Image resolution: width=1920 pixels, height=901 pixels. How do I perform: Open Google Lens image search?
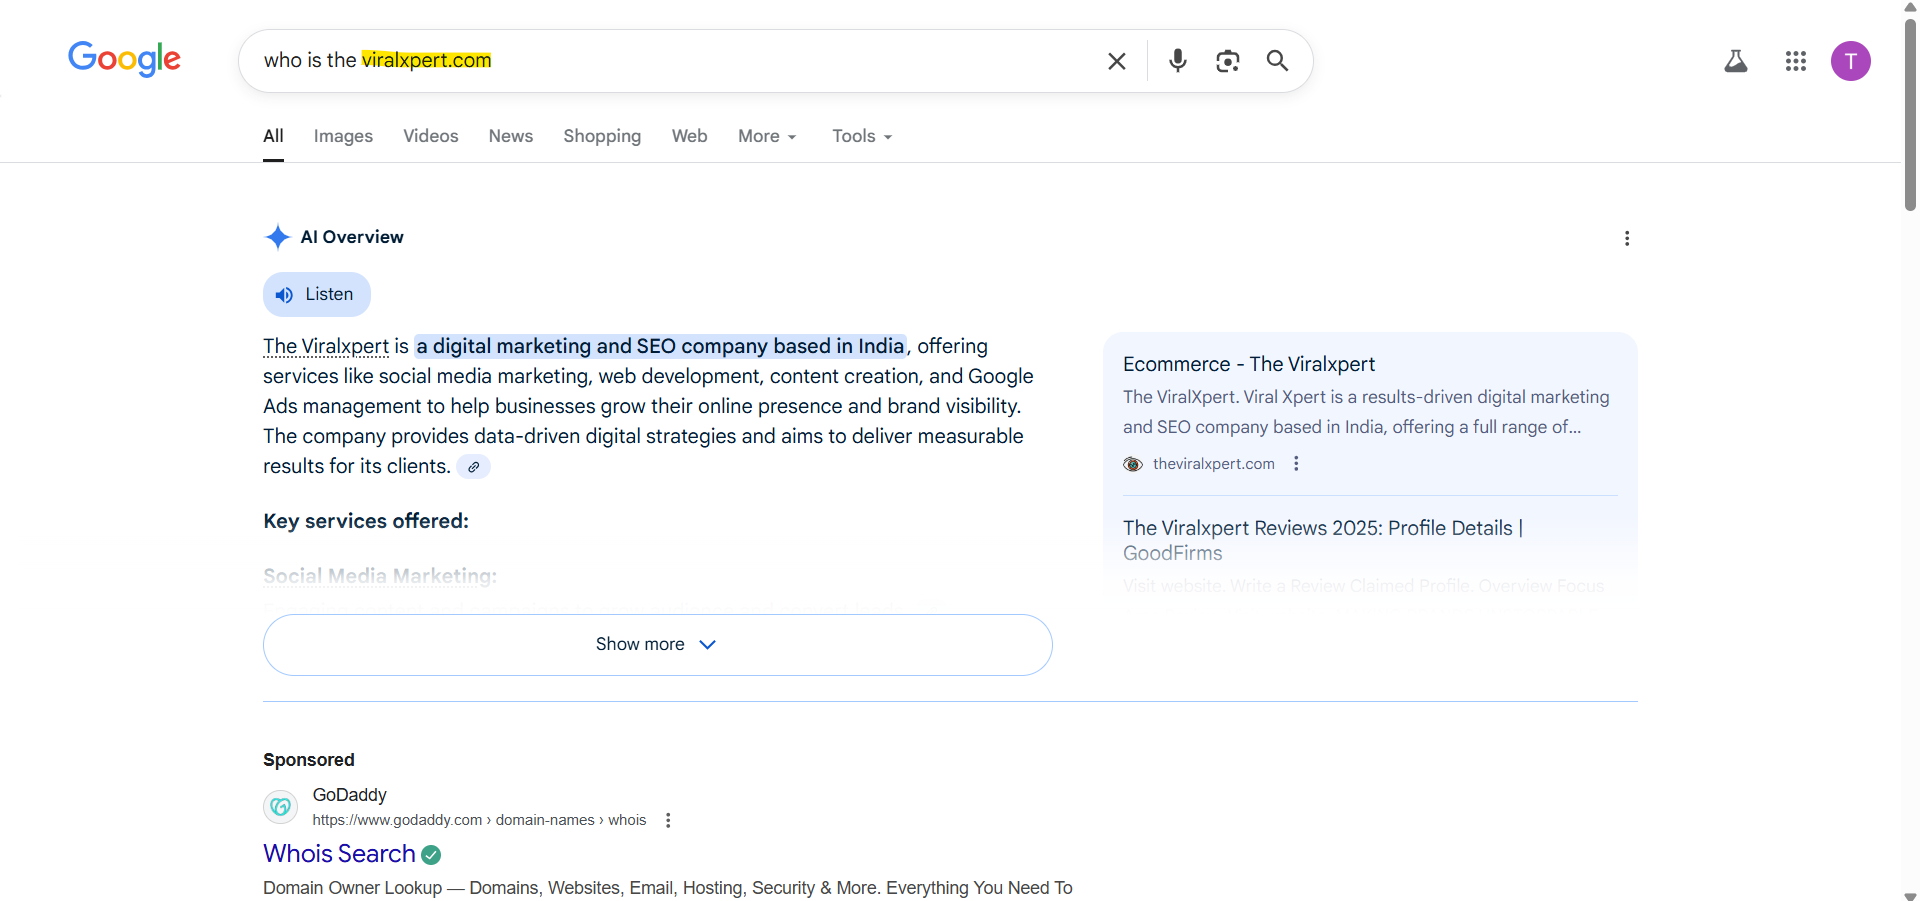pos(1227,61)
